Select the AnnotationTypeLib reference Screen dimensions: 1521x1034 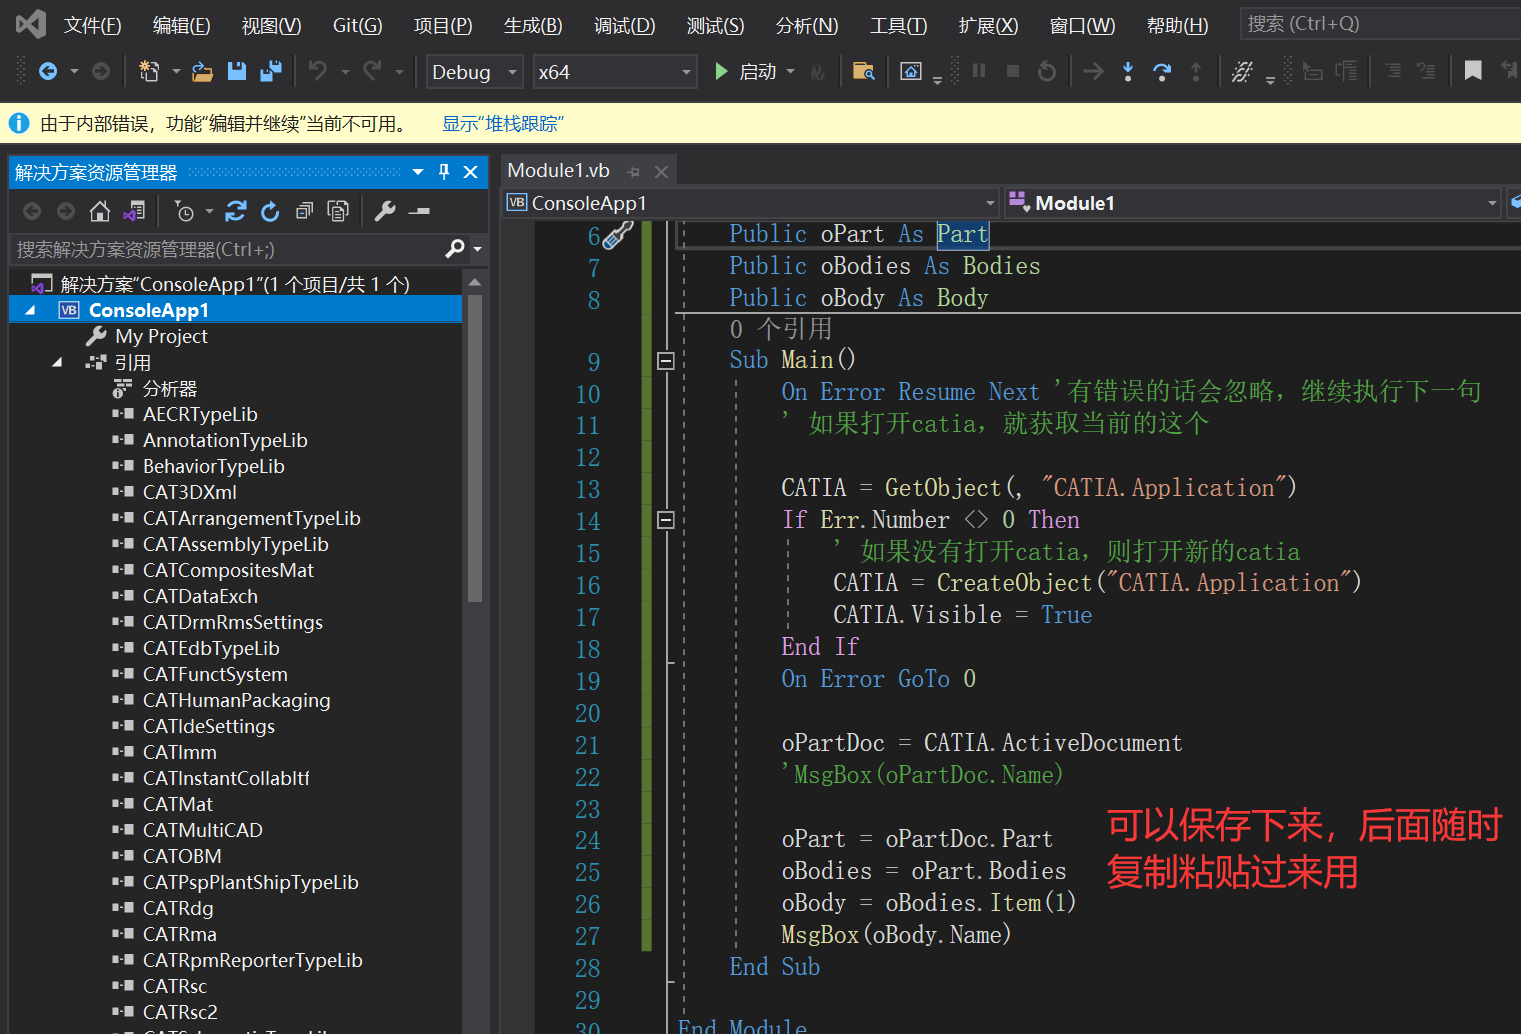tap(225, 440)
